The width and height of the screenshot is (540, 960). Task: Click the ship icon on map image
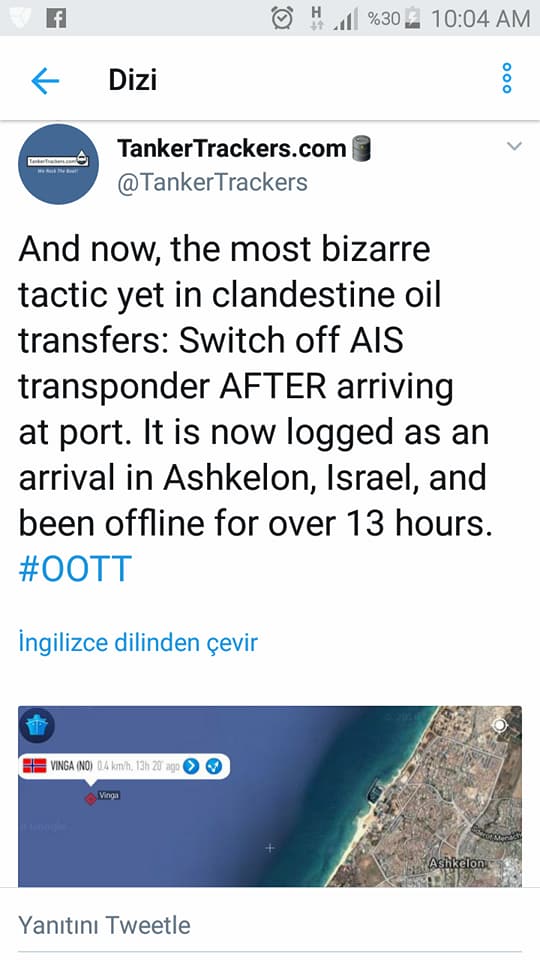(x=37, y=726)
